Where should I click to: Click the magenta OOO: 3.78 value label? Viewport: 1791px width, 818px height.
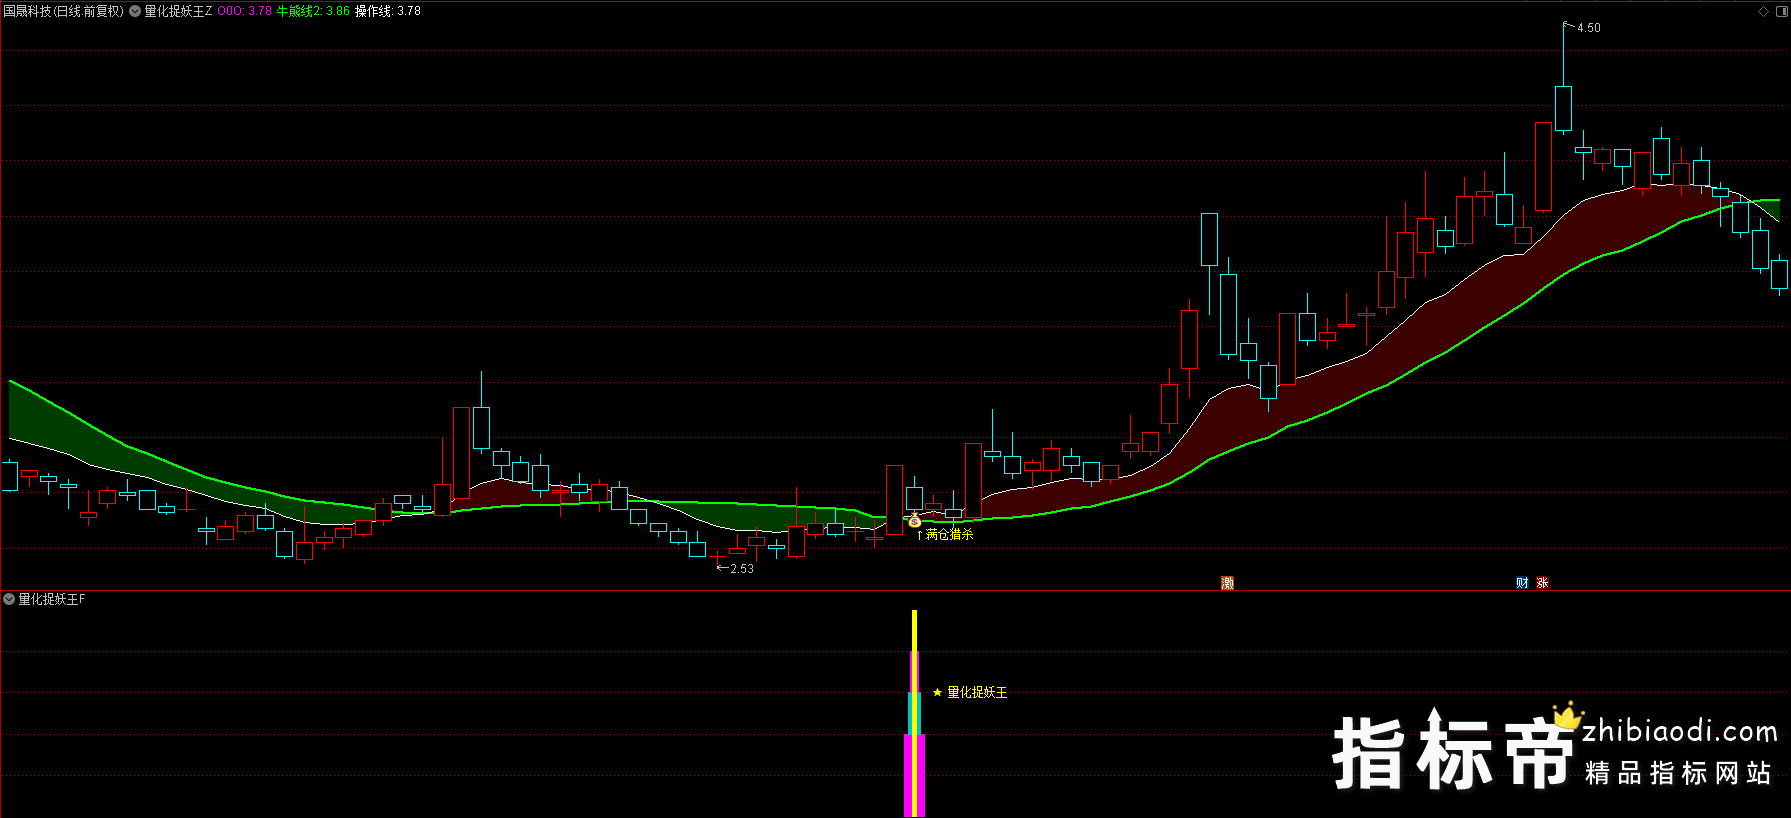click(x=244, y=11)
